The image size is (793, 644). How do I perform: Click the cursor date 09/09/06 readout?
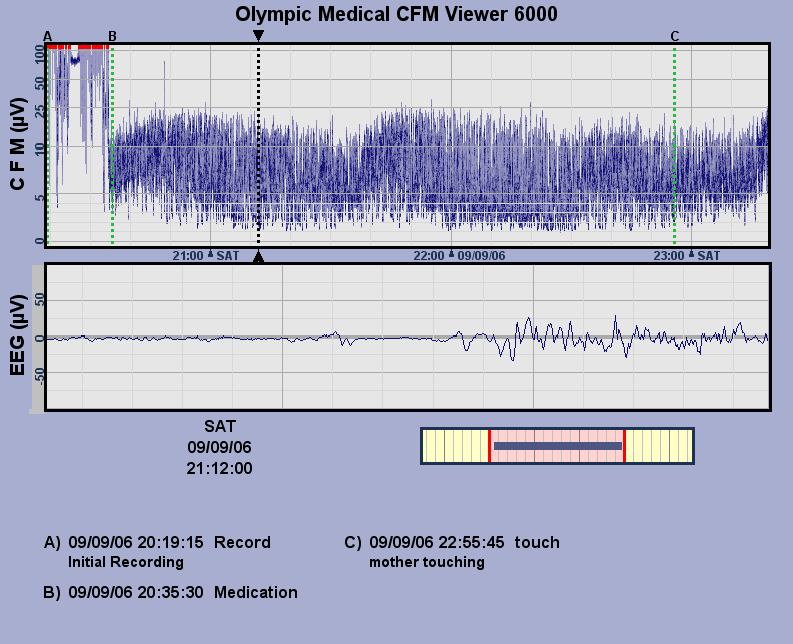(x=219, y=447)
